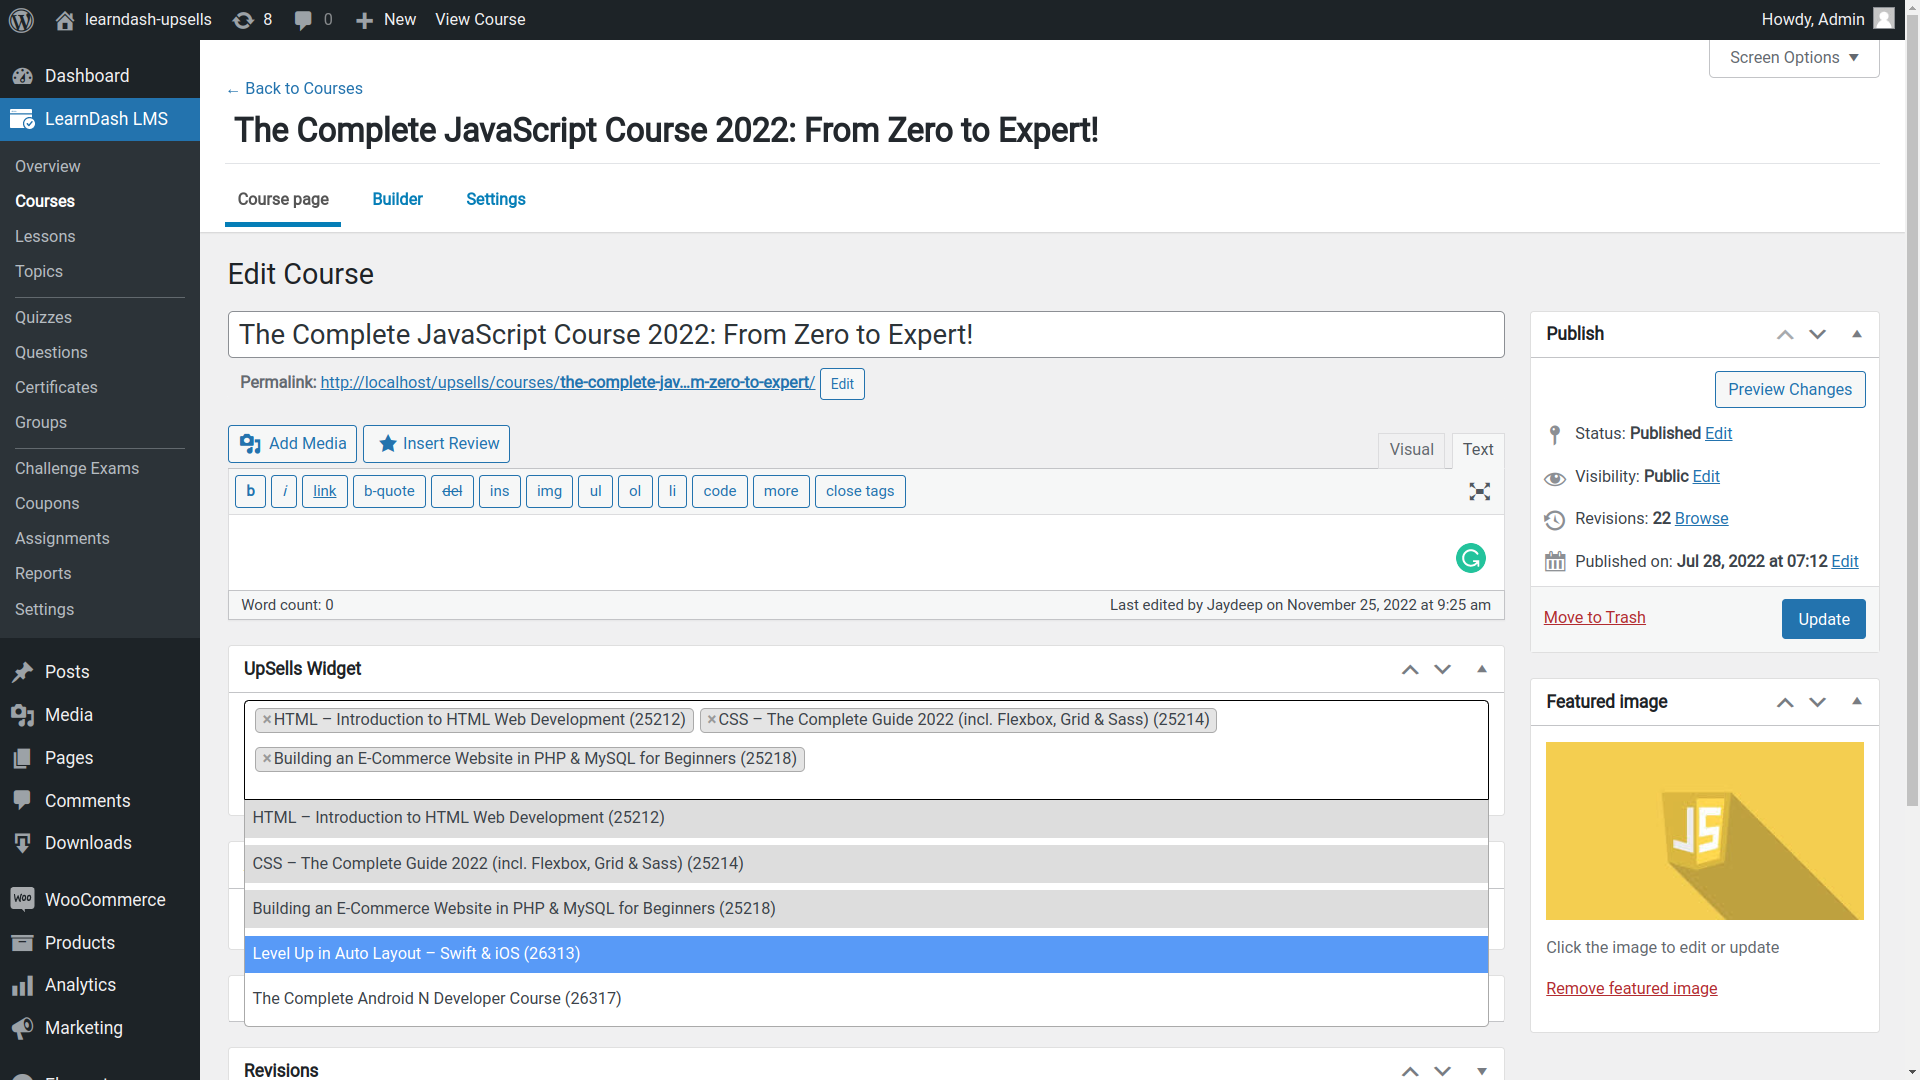Viewport: 1920px width, 1080px height.
Task: Move the Featured image box down
Action: (1818, 703)
